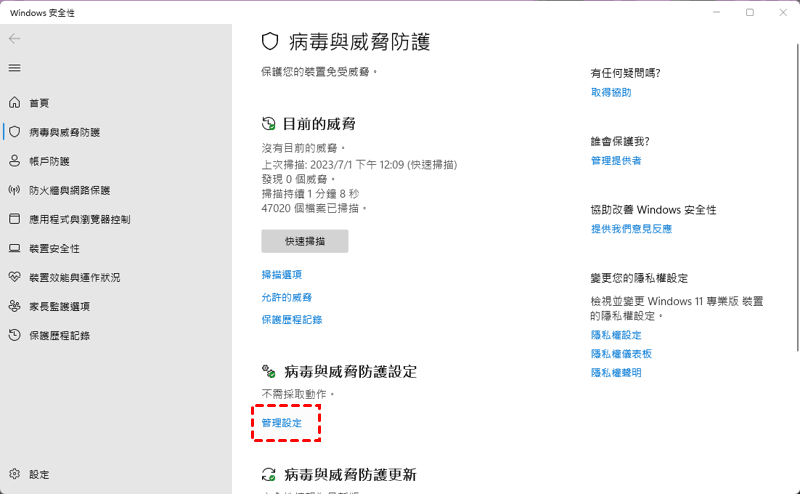The image size is (800, 494).
Task: Click the 允許的威脅 link
Action: point(286,297)
